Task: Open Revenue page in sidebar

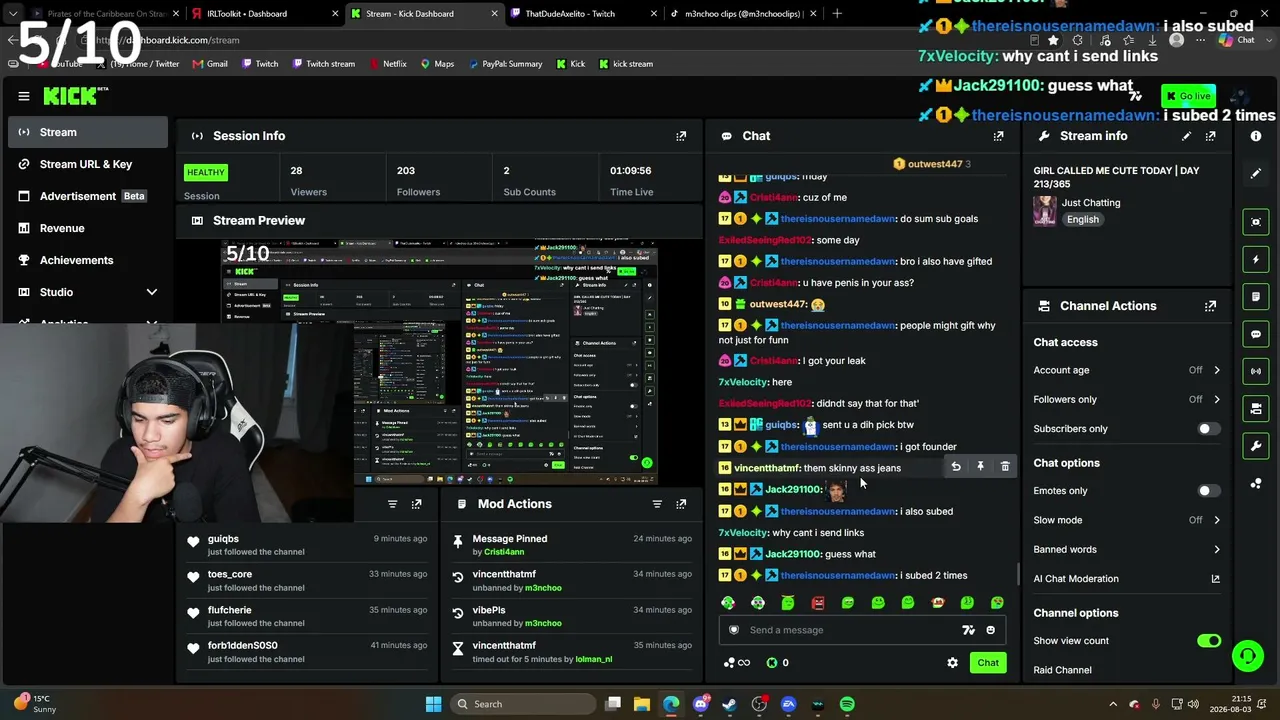Action: pyautogui.click(x=88, y=228)
